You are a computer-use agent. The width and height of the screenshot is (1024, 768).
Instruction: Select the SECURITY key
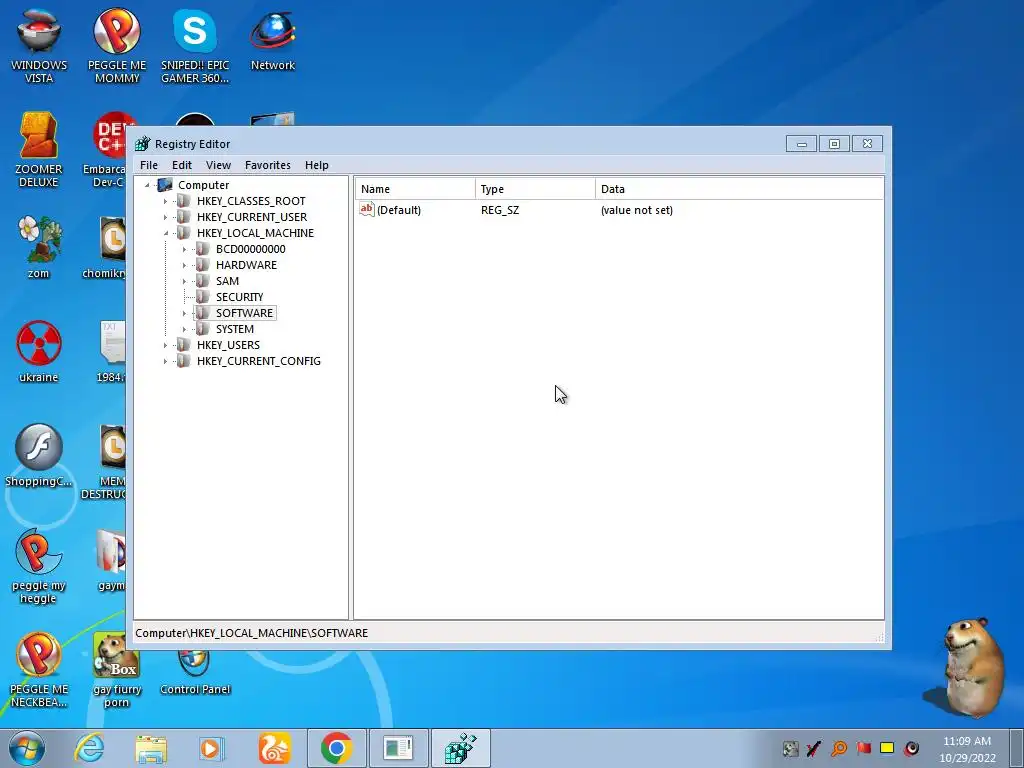tap(239, 297)
